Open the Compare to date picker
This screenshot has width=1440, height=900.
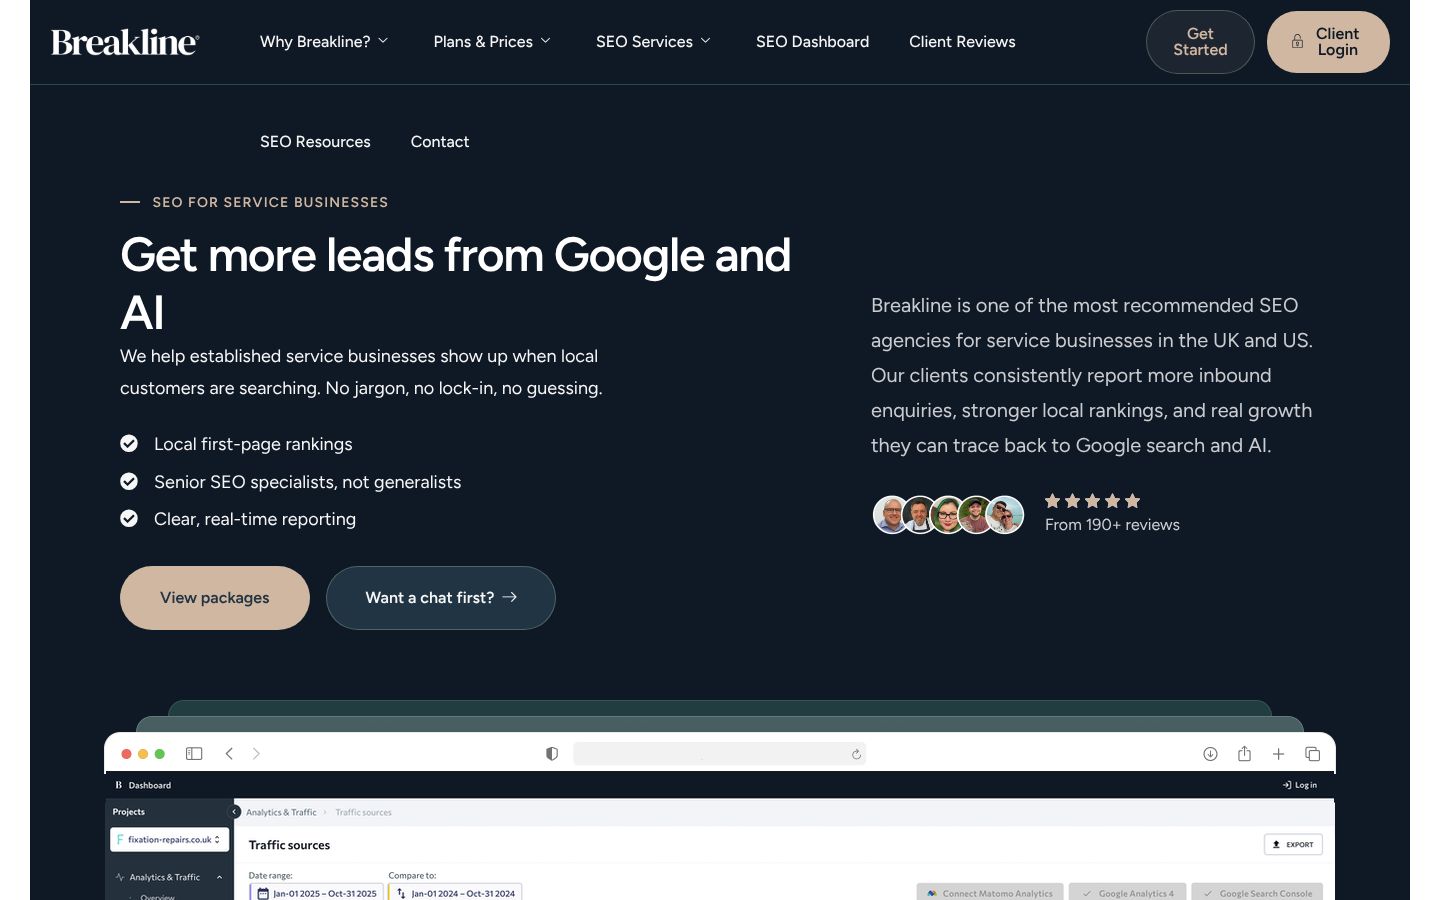455,893
